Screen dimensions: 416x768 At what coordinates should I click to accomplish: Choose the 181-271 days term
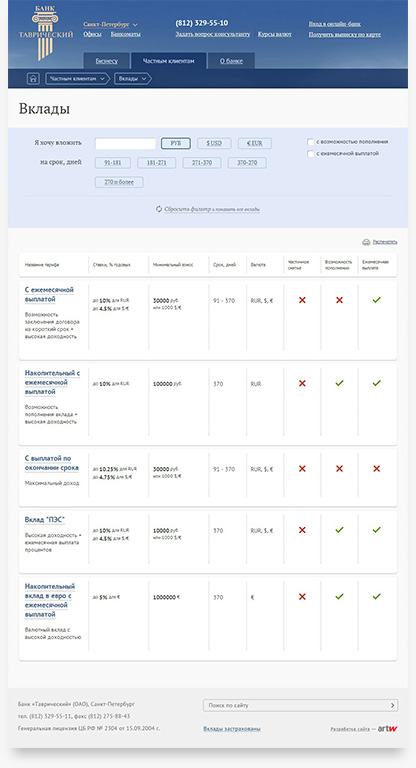pos(157,163)
